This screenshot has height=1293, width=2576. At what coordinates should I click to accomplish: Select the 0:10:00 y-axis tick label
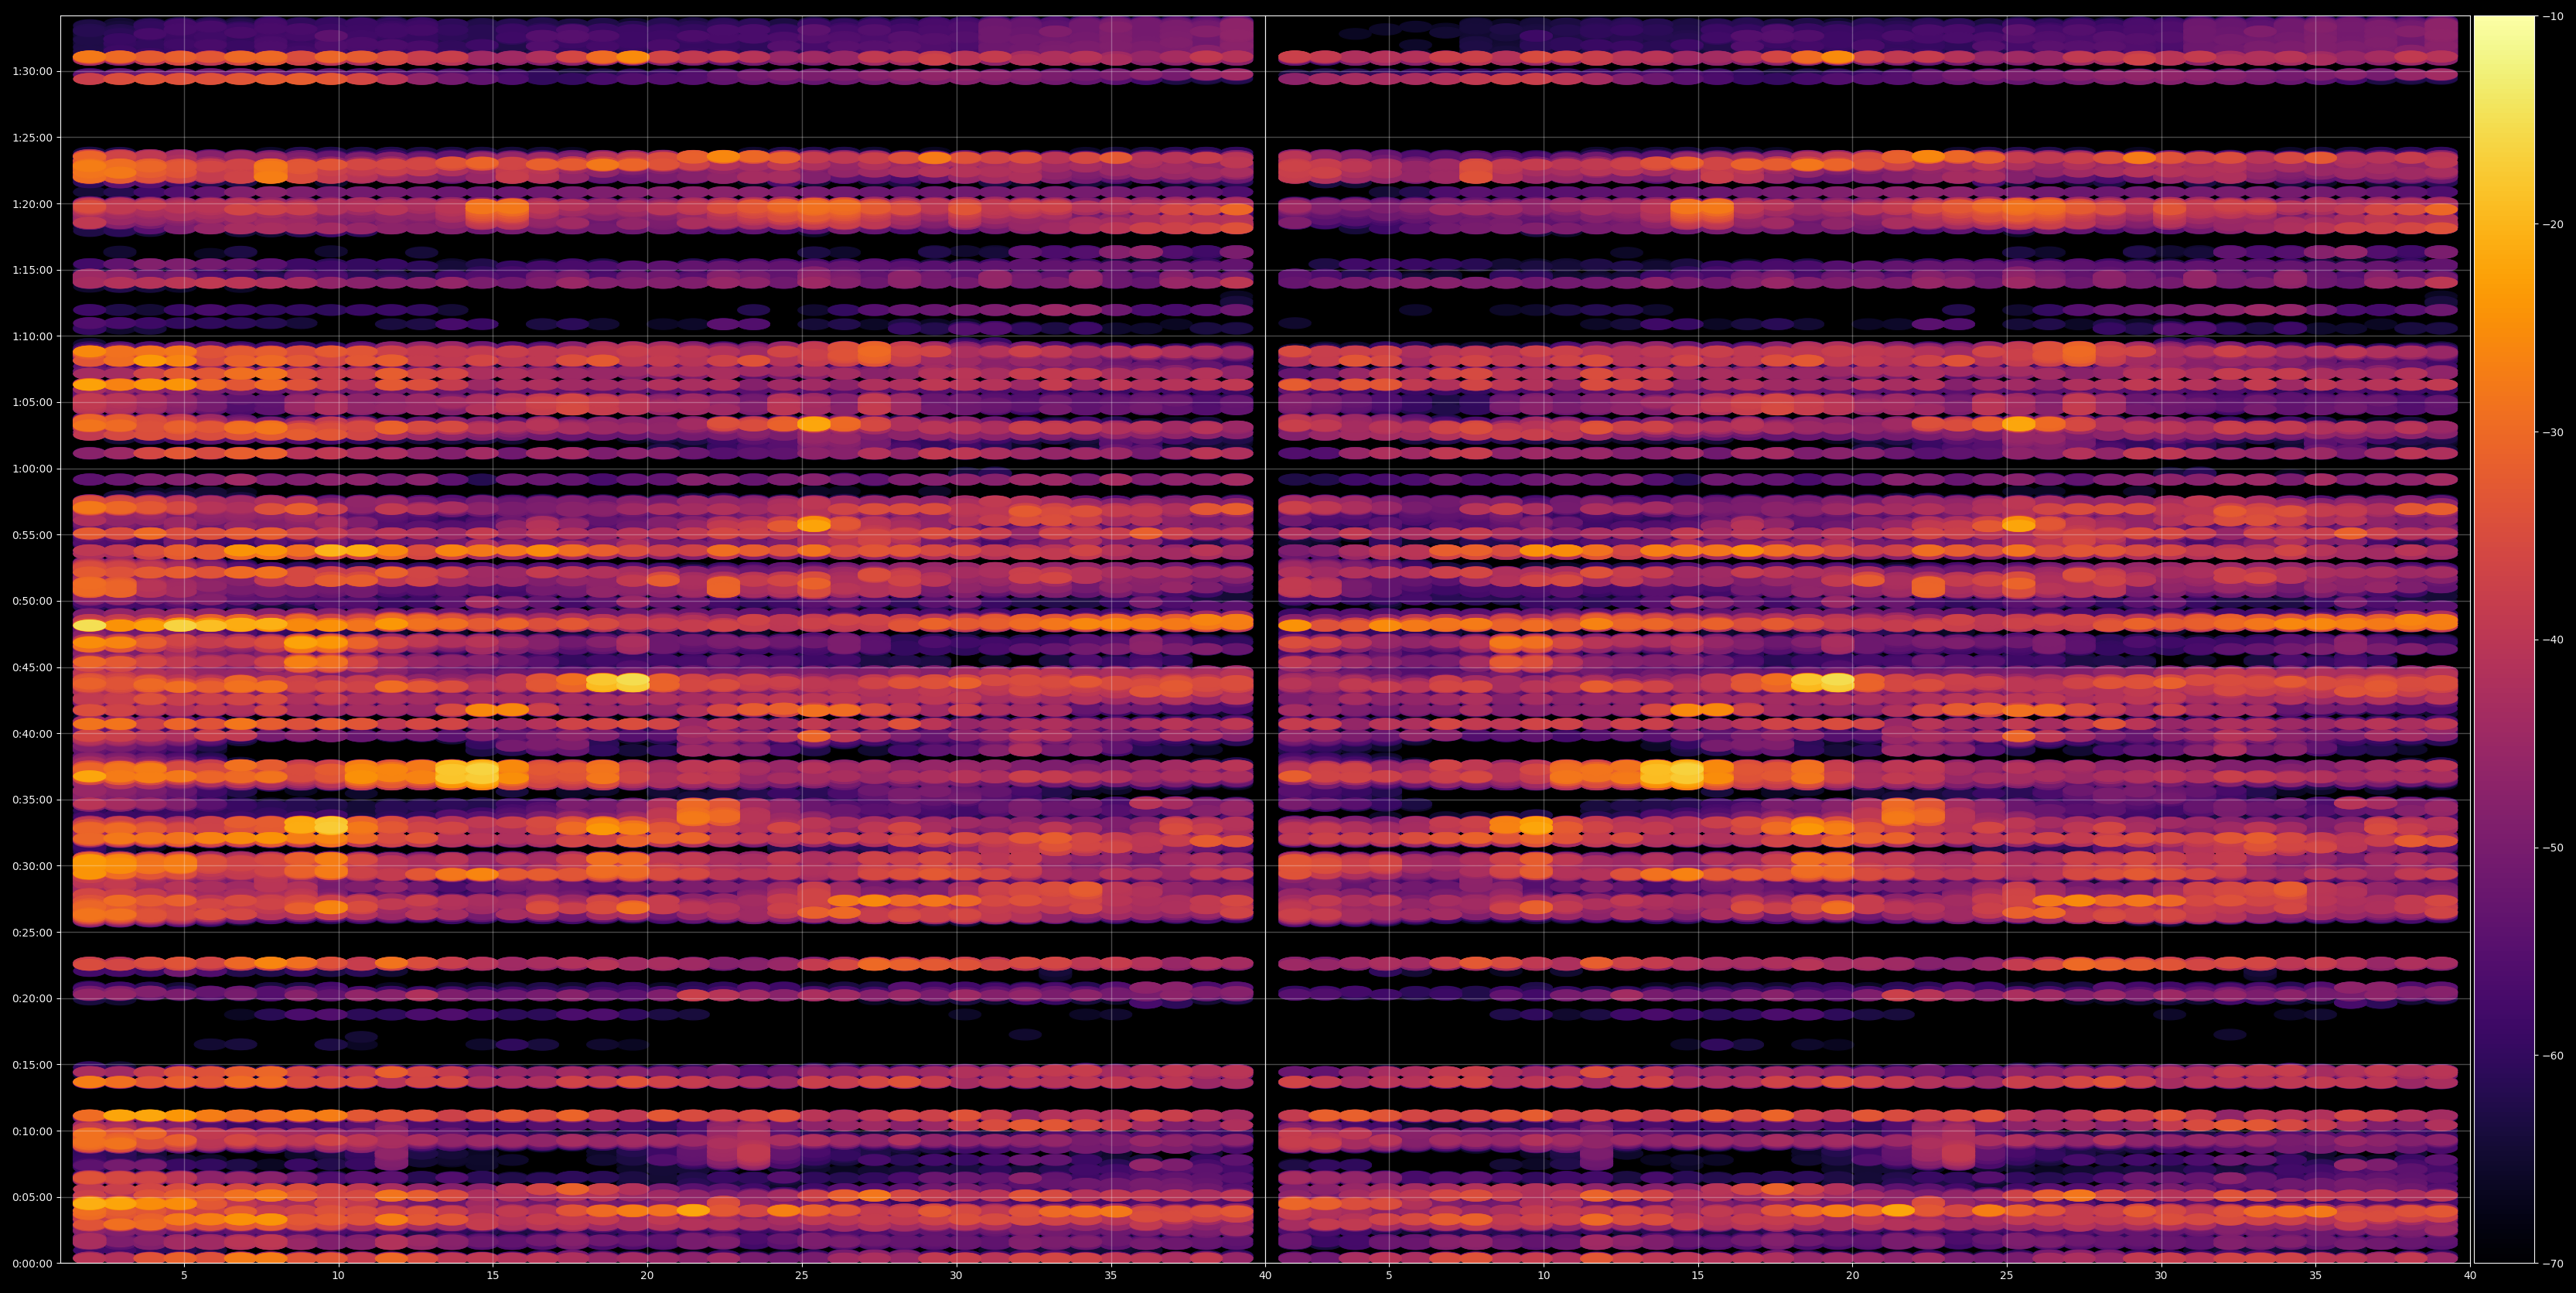32,1131
